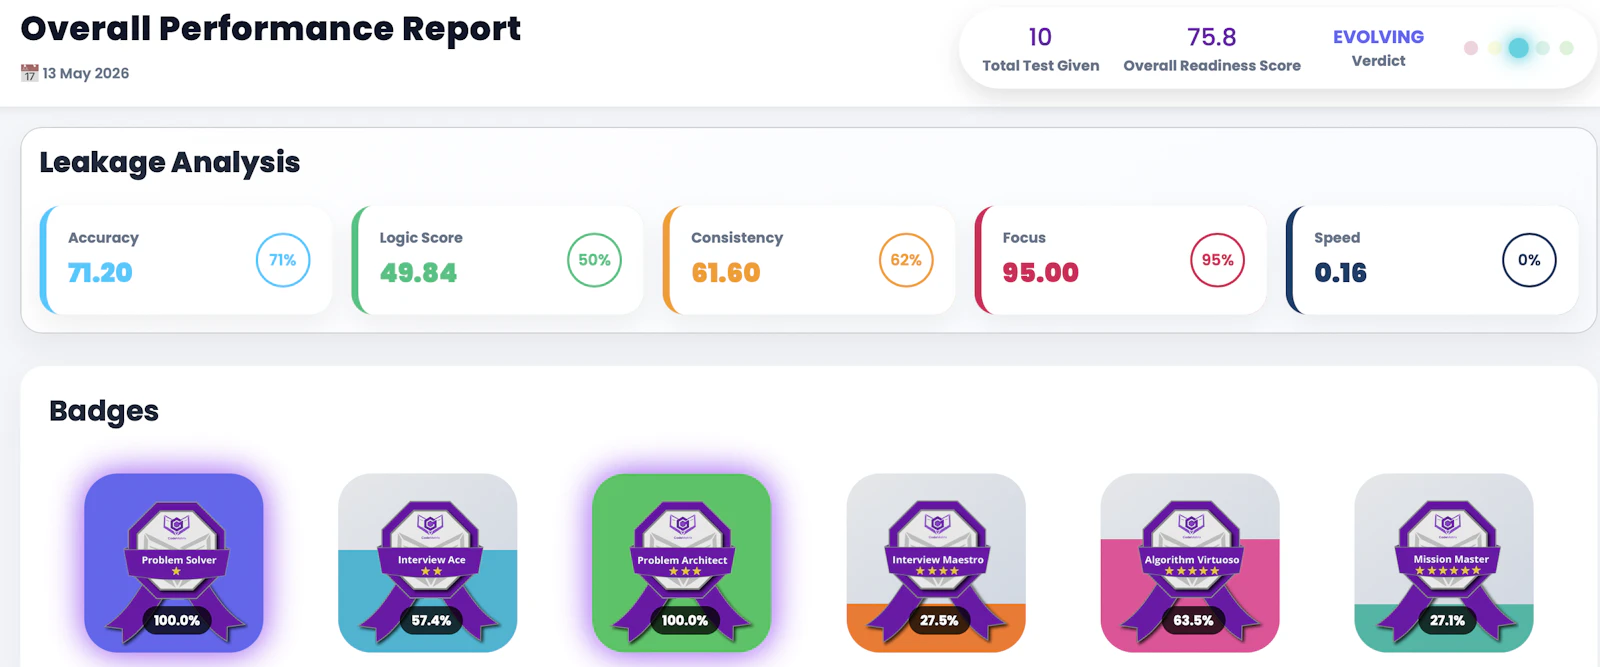
Task: Click the Interview Maestro badge
Action: click(x=936, y=562)
